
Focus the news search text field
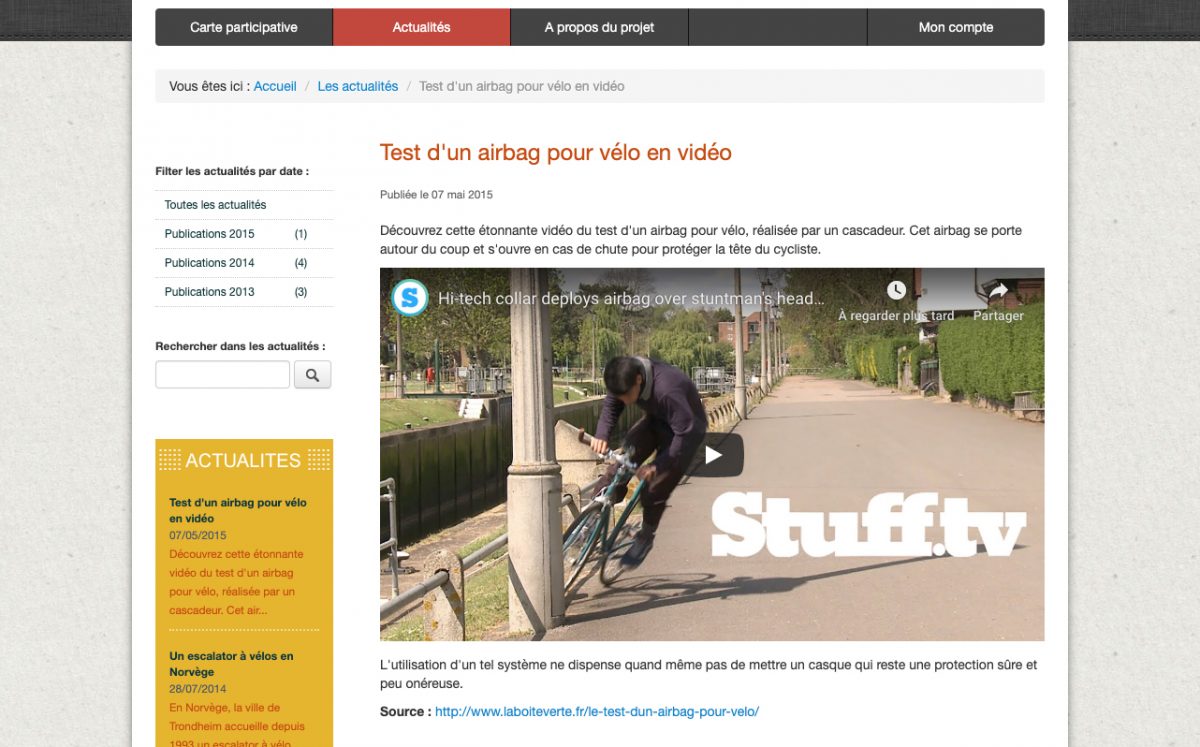coord(223,375)
